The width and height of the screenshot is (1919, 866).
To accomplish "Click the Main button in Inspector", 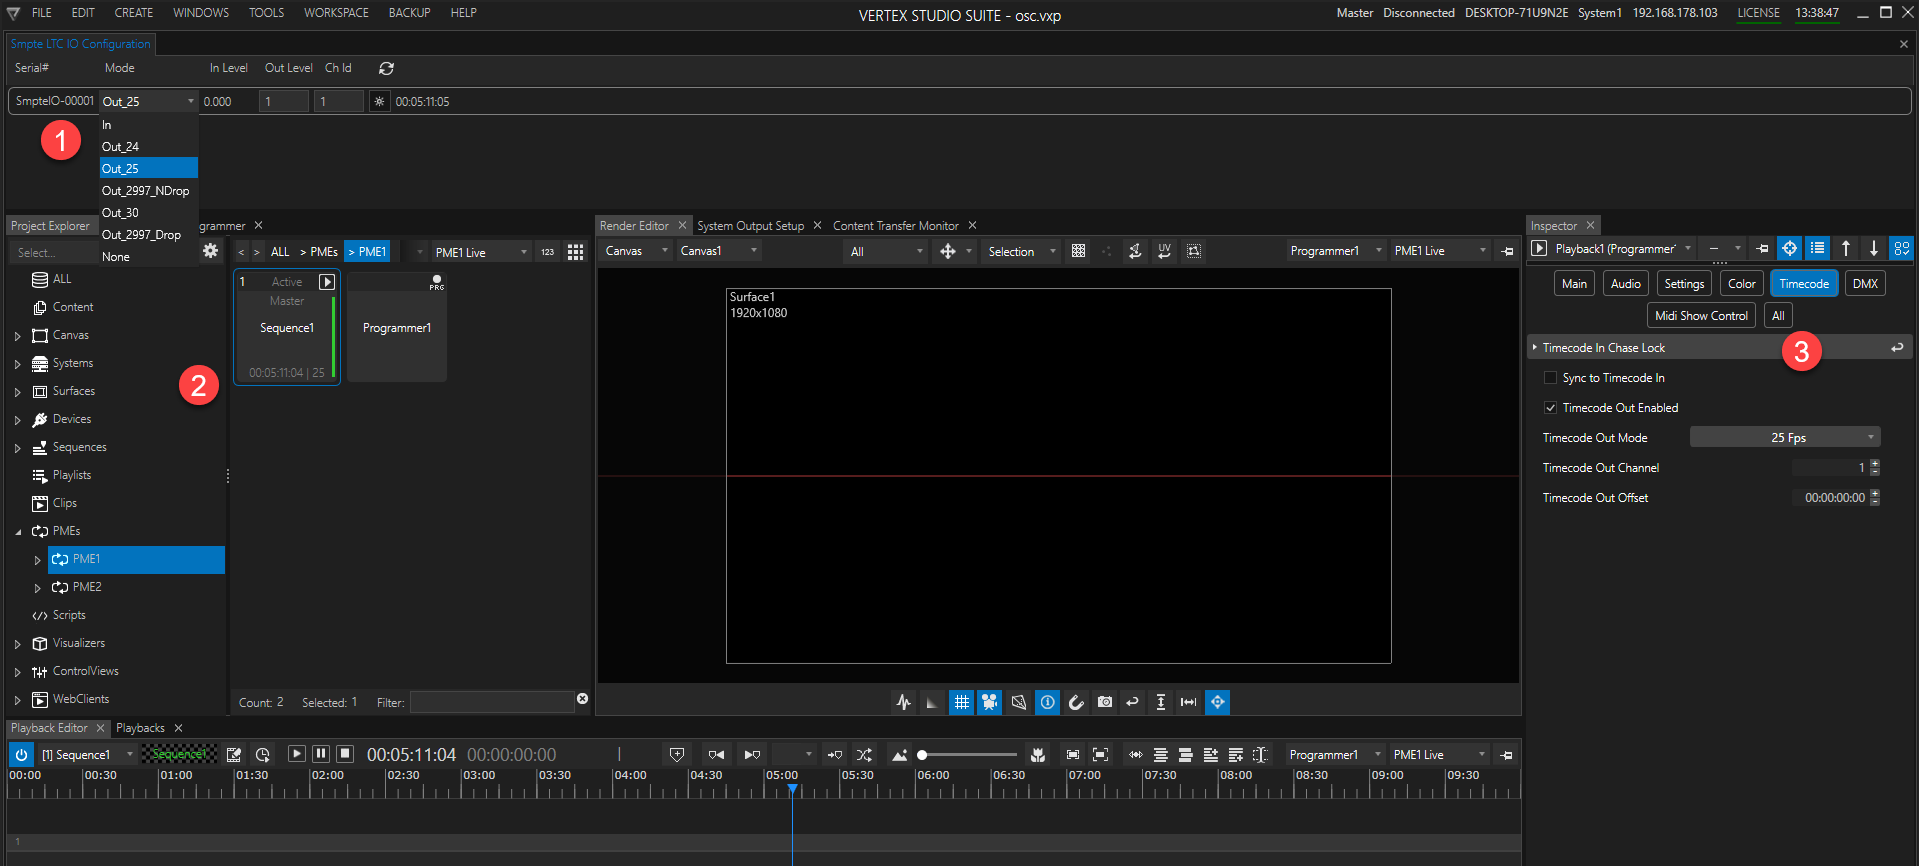I will pos(1574,284).
